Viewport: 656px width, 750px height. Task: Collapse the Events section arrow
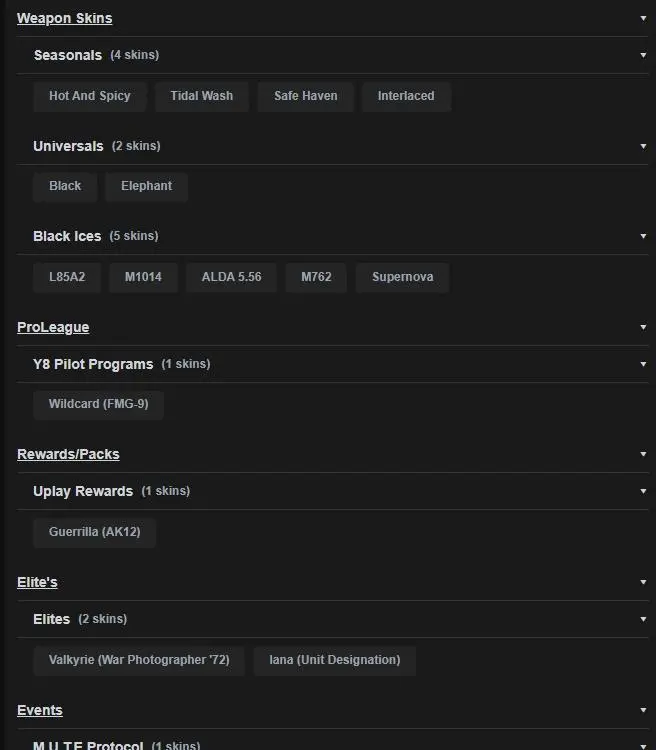(643, 710)
